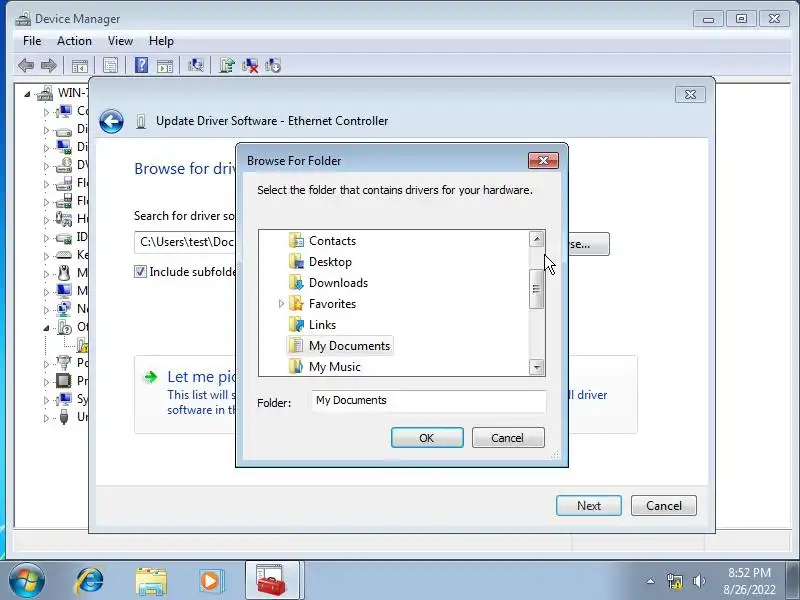The height and width of the screenshot is (600, 800).
Task: Click the blue Help question mark toolbar icon
Action: 141,65
